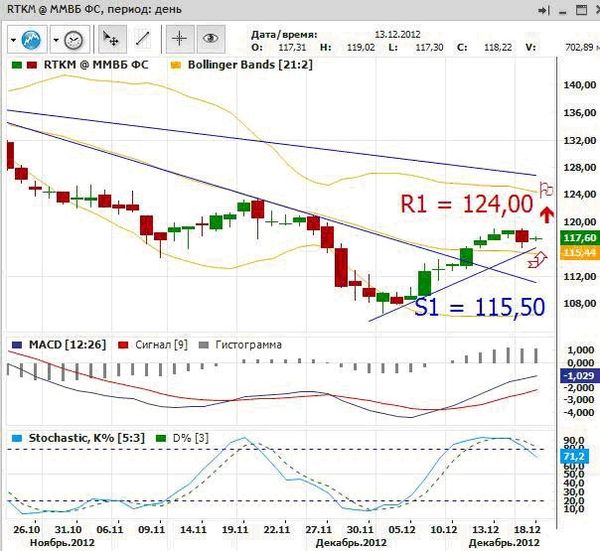The width and height of the screenshot is (600, 551).
Task: Click the blue 71,2 stochastic value tag
Action: [x=574, y=456]
